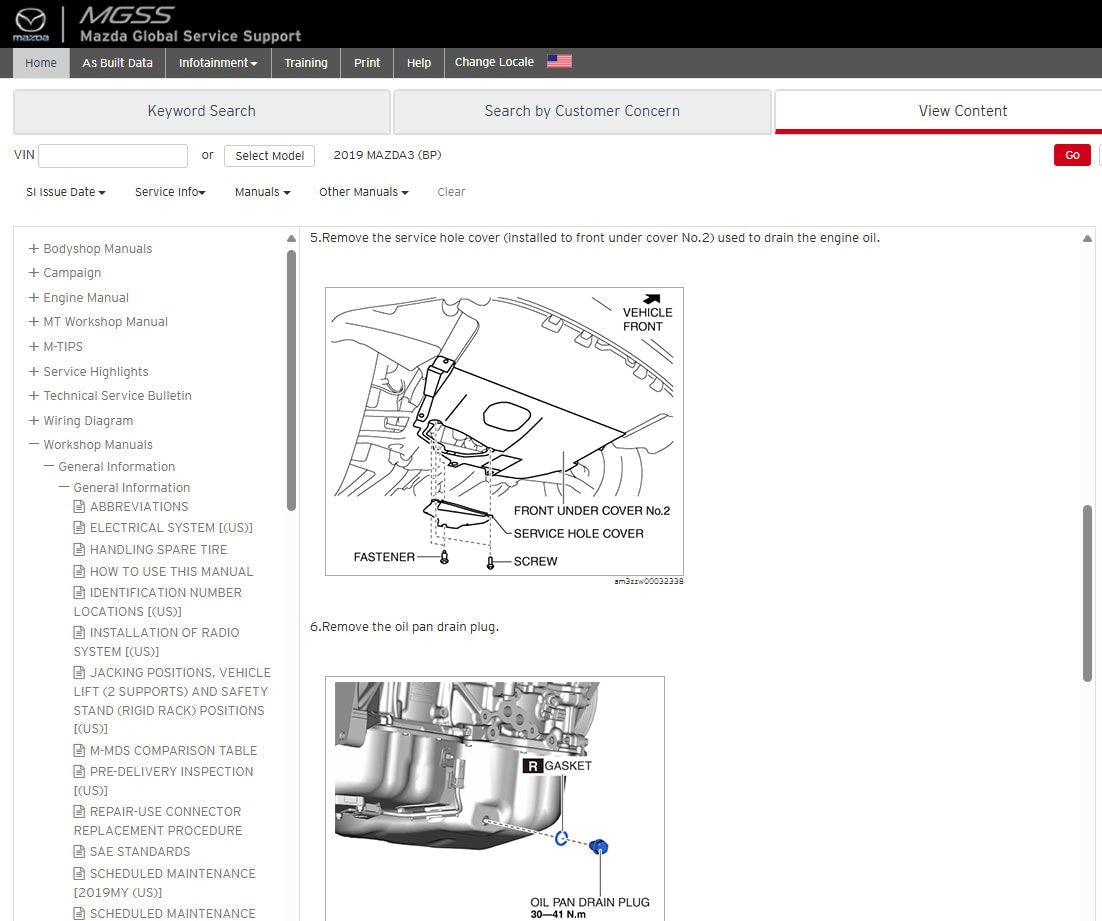Click the Mazda logo icon
This screenshot has width=1102, height=921.
30,24
